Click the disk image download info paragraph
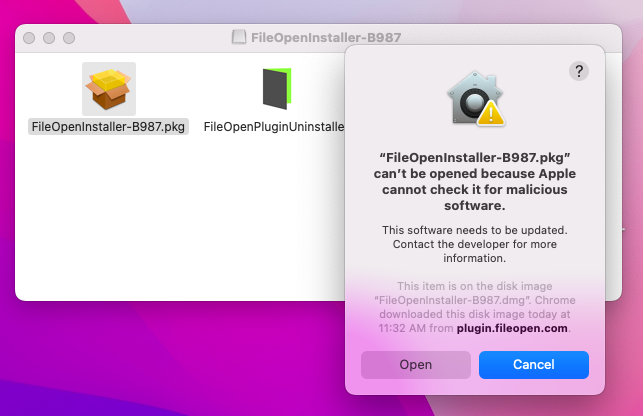Screen dimensions: 643x416 [x=474, y=307]
